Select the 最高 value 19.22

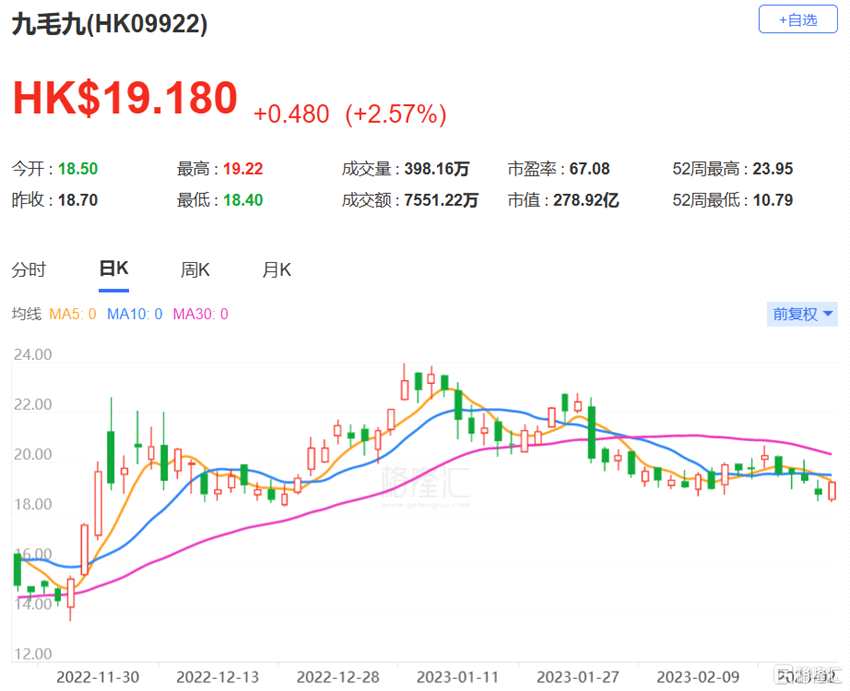243,169
